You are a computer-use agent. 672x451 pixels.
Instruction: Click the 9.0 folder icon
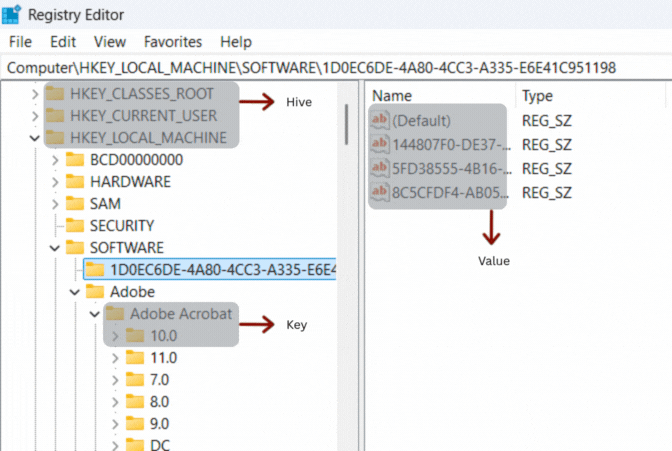[135, 423]
